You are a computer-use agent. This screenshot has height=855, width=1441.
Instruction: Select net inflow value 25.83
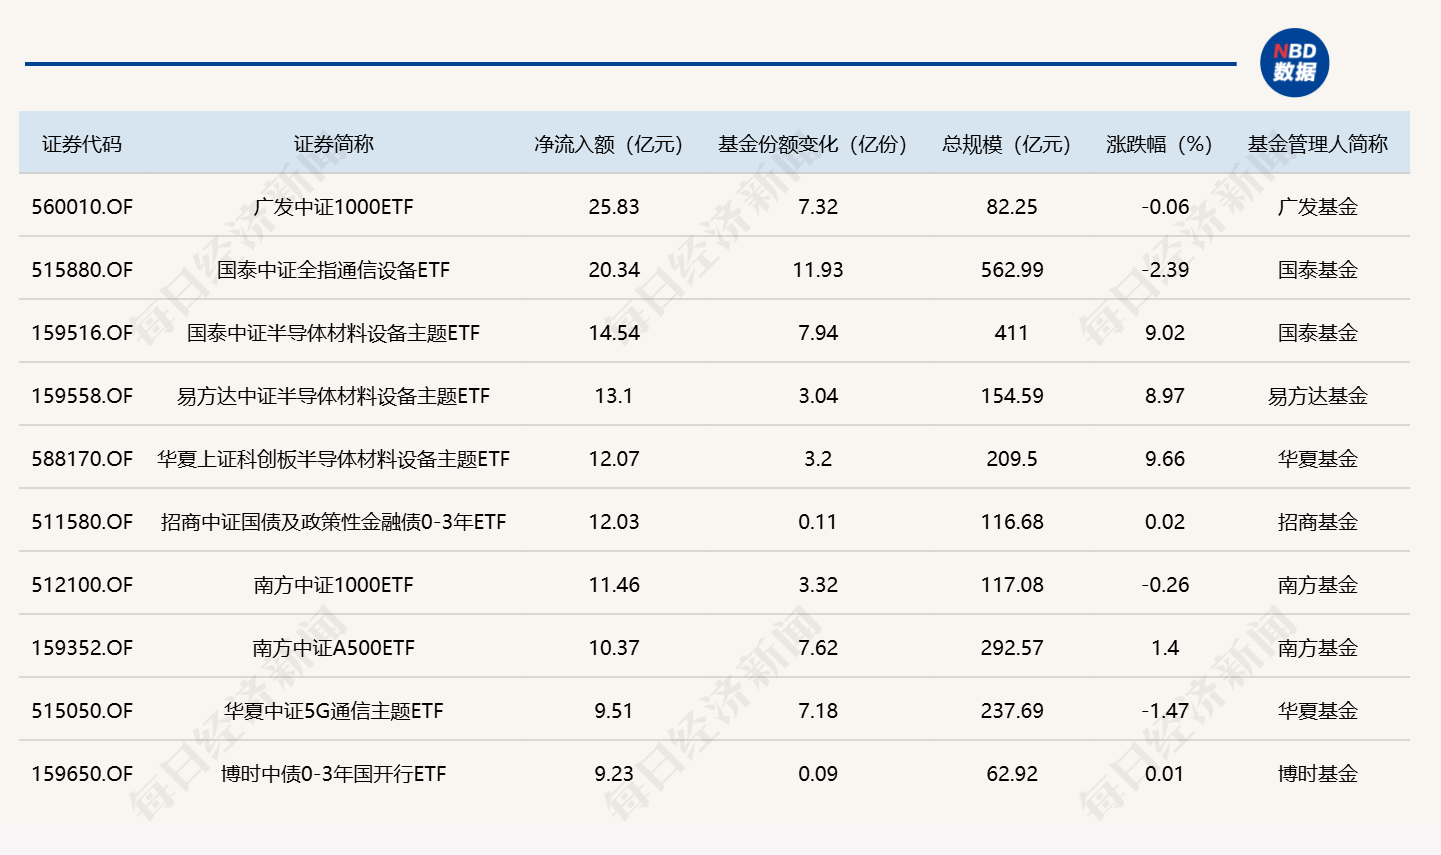(614, 207)
